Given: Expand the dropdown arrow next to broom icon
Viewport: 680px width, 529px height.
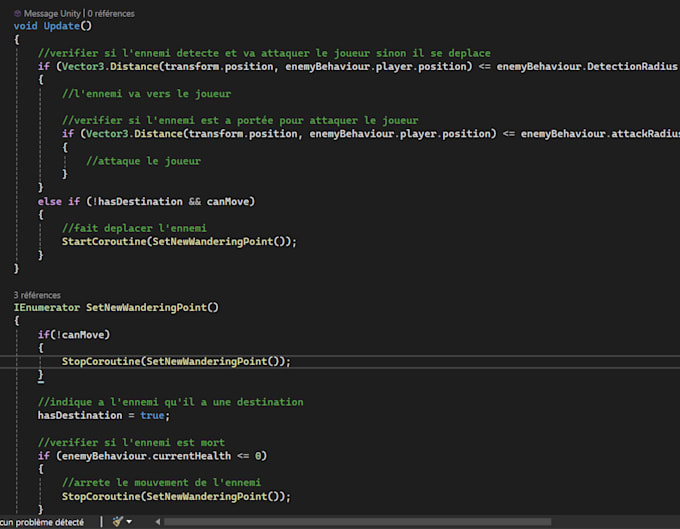Looking at the screenshot, I should click(x=129, y=522).
